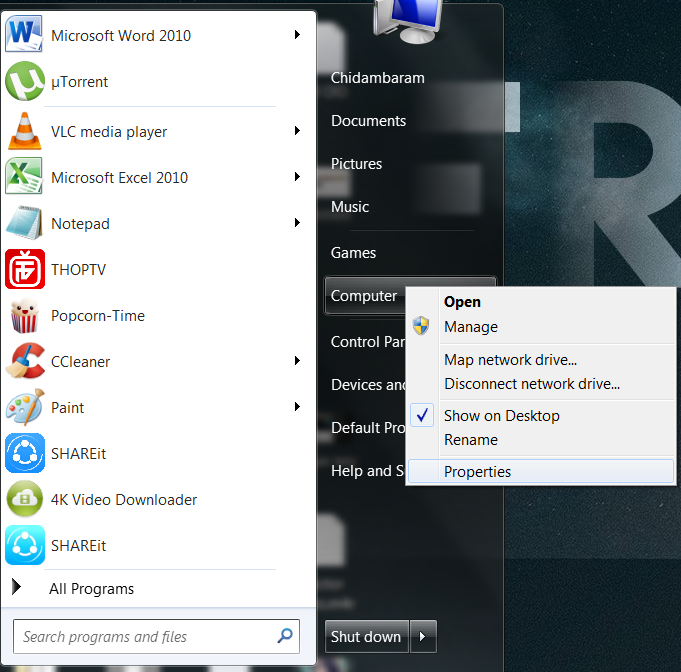
Task: Click the Popcorn-Time label
Action: tap(98, 316)
